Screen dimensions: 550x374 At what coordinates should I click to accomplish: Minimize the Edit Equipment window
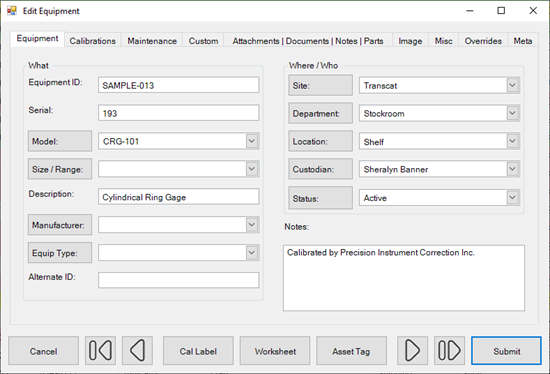(x=470, y=11)
